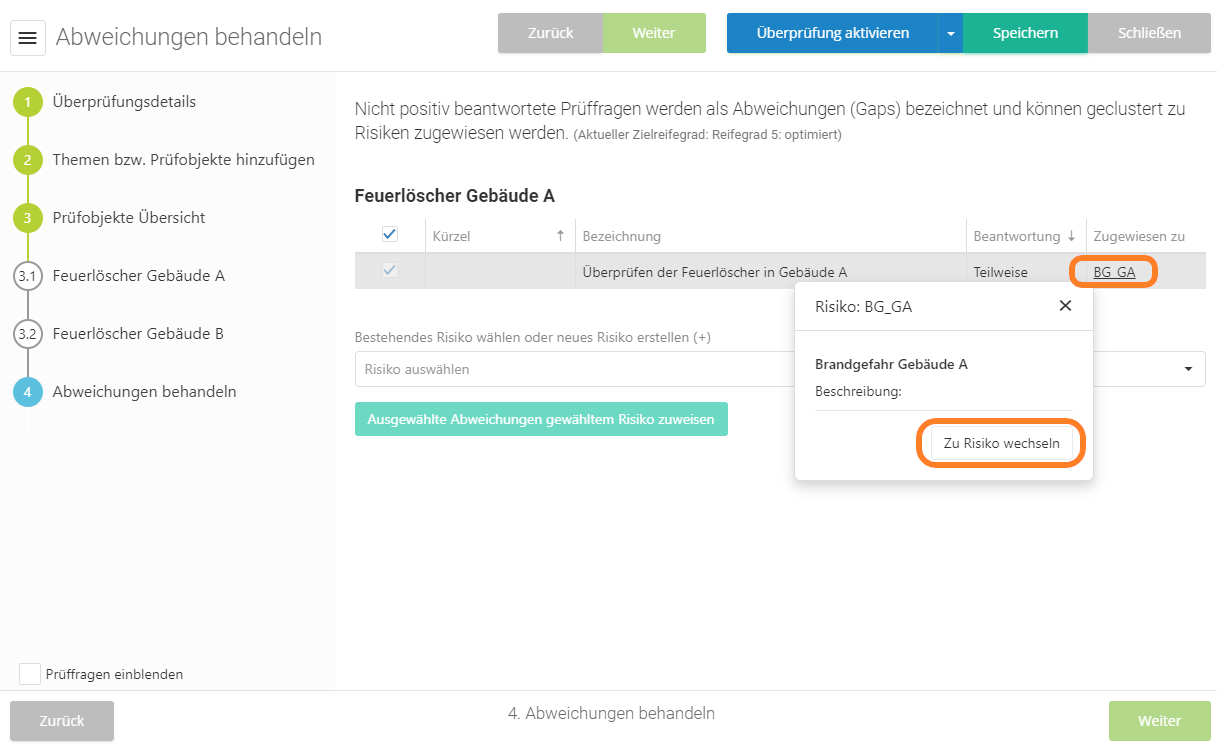Click the Schließen button
The height and width of the screenshot is (748, 1217).
(1149, 33)
